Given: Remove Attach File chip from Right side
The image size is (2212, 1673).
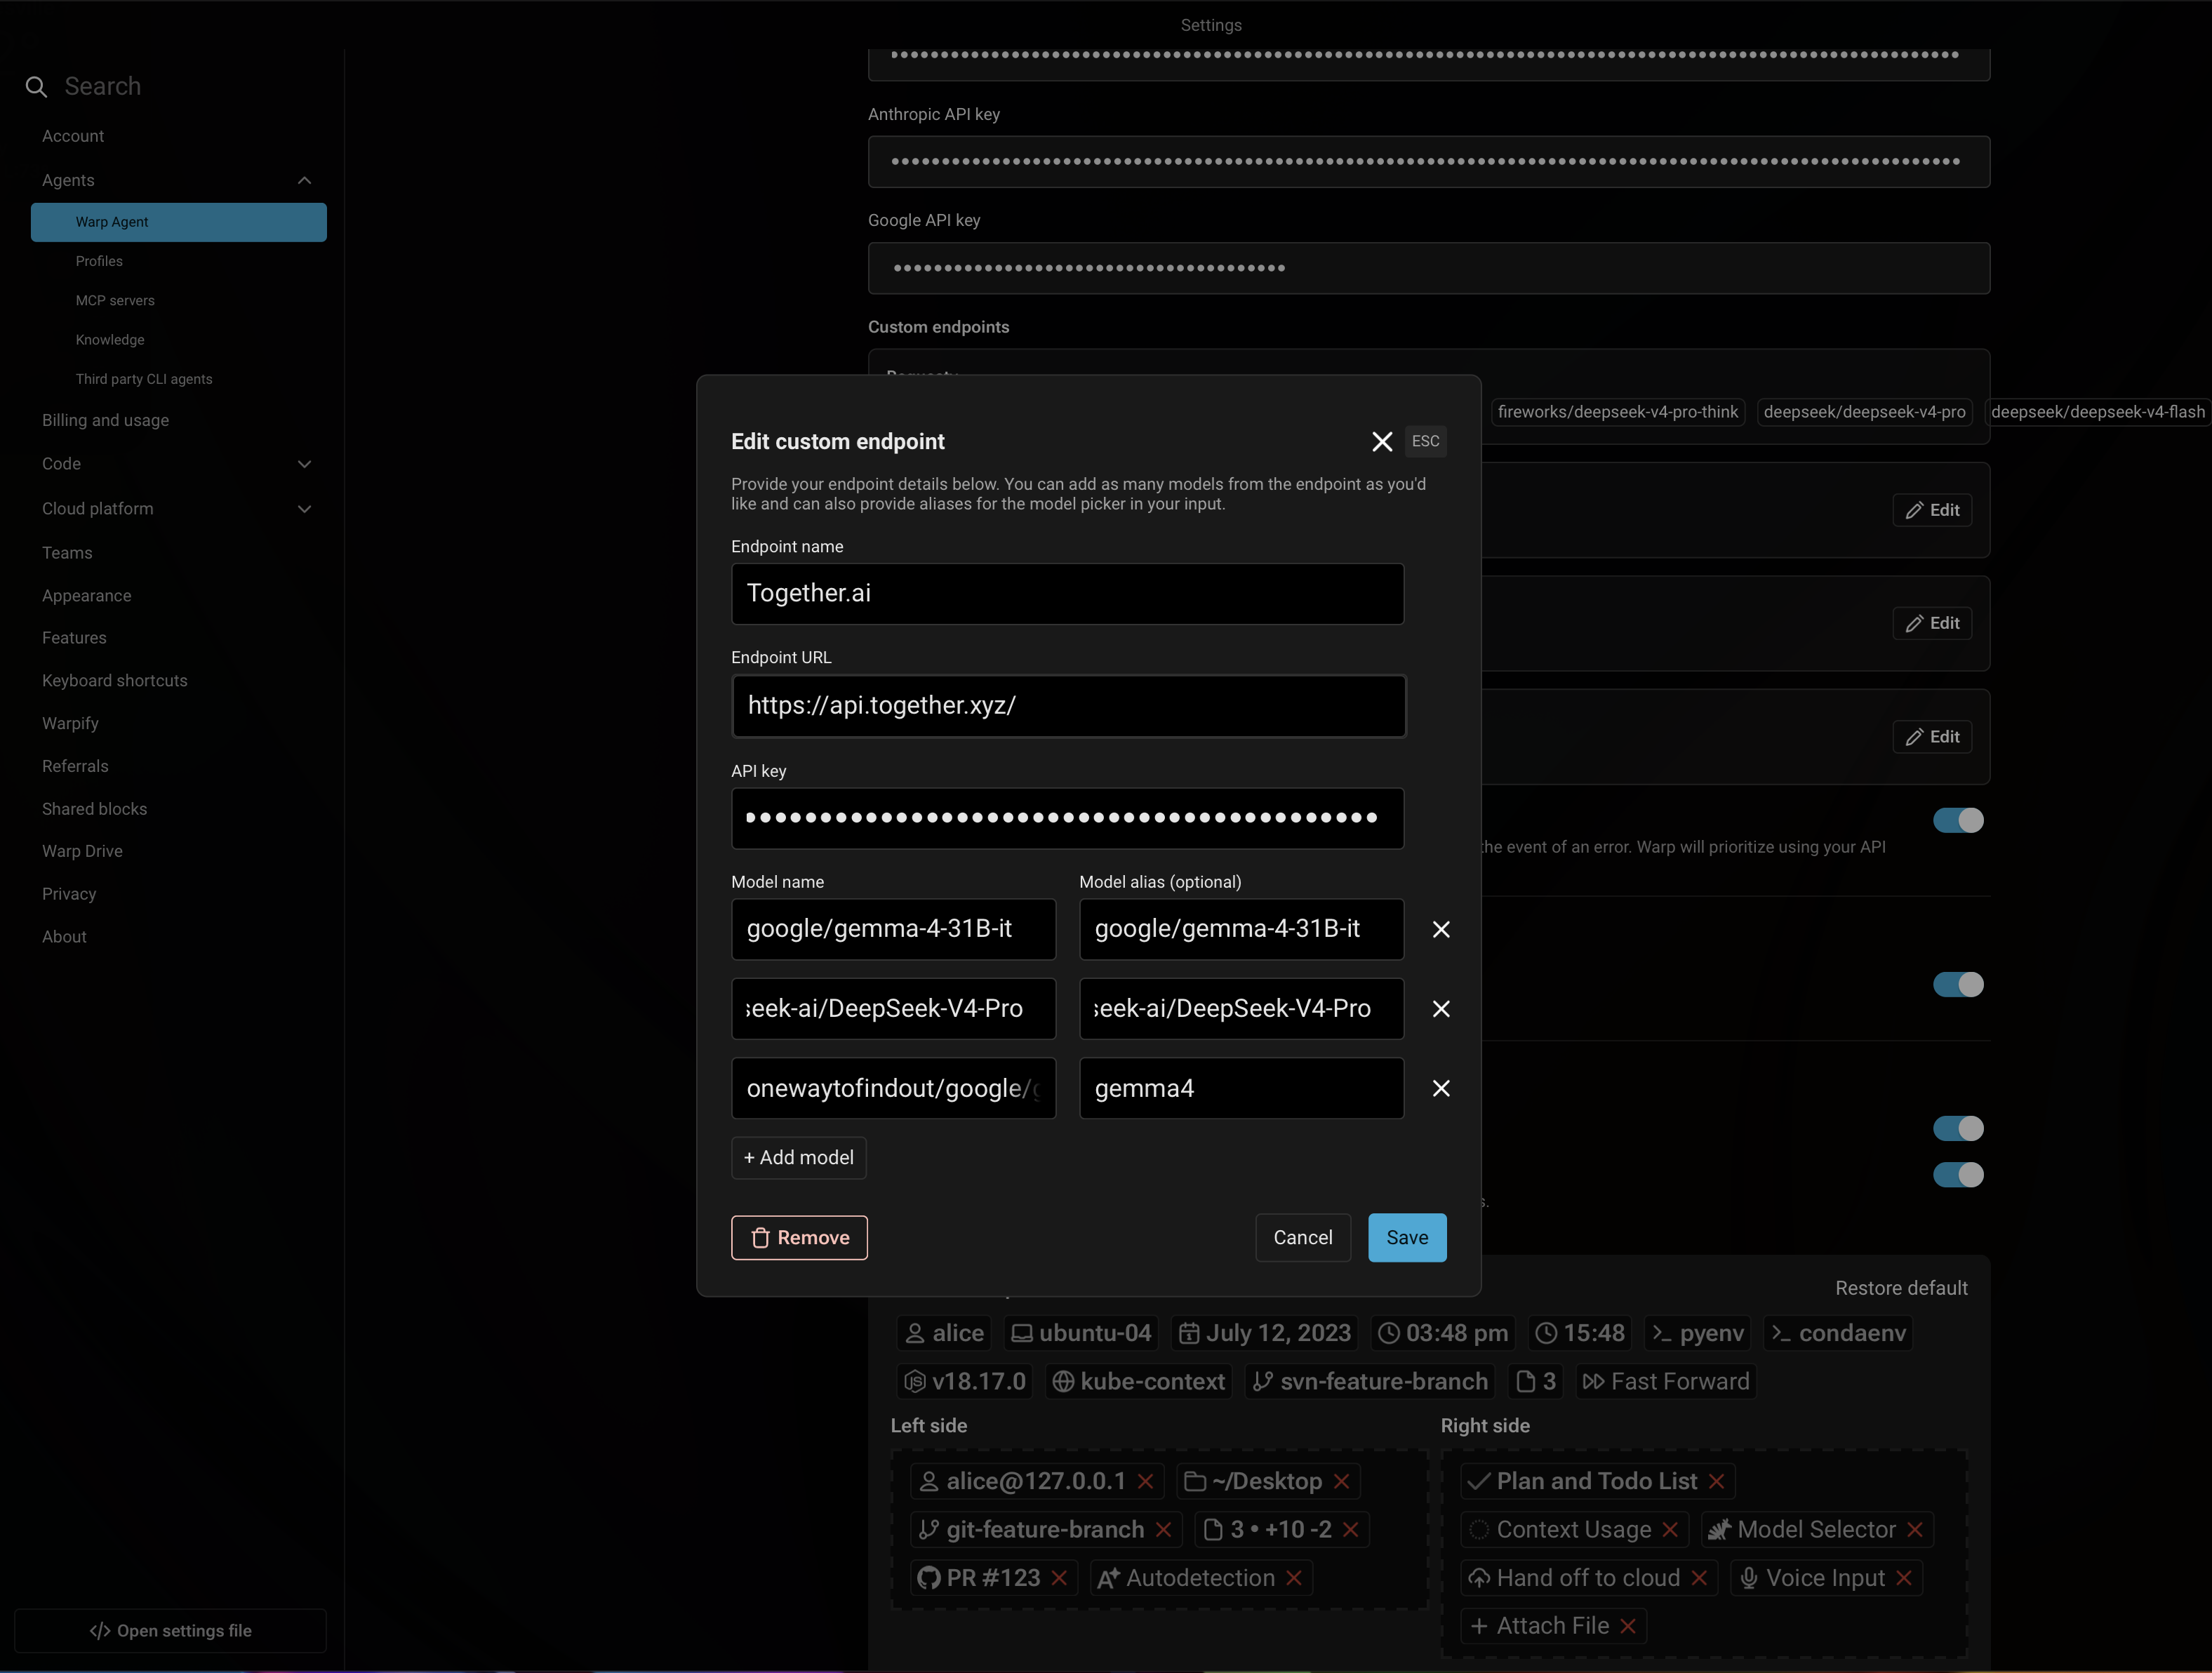Looking at the screenshot, I should [1628, 1626].
